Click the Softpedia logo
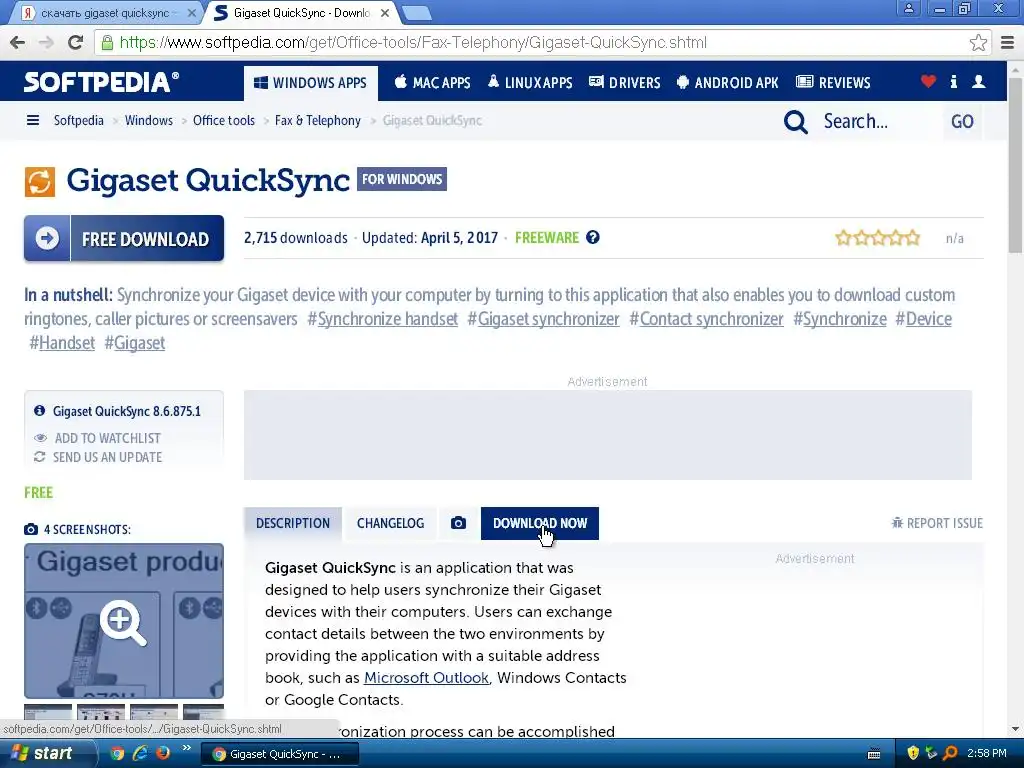 (x=101, y=82)
